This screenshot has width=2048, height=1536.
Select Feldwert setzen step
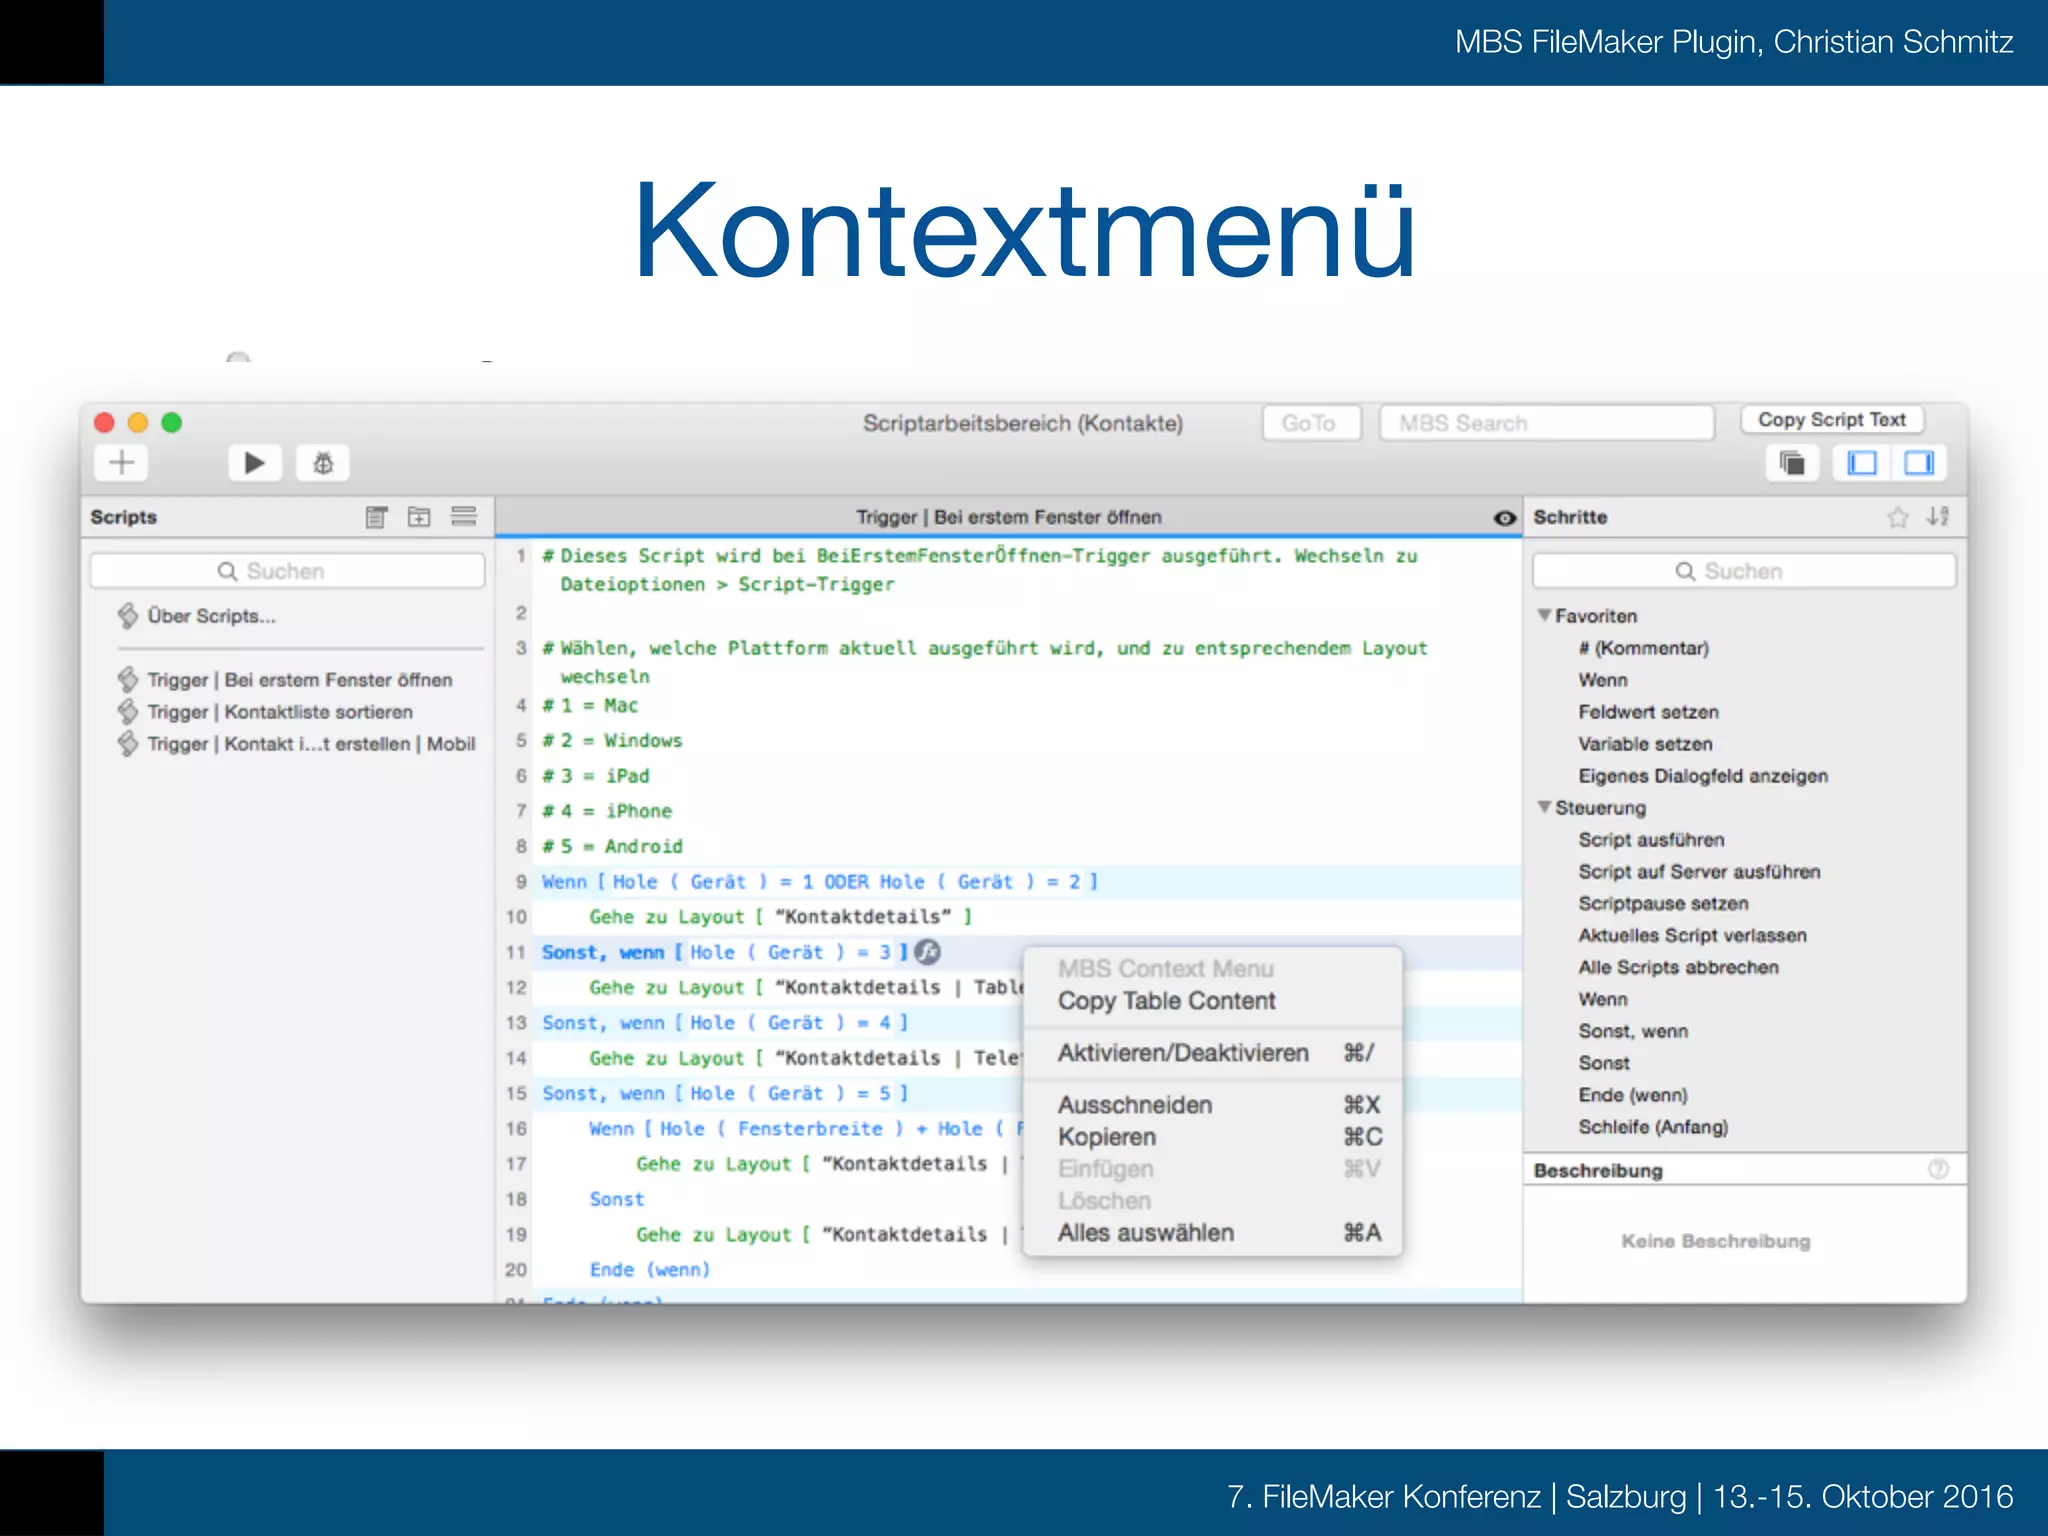click(1648, 712)
